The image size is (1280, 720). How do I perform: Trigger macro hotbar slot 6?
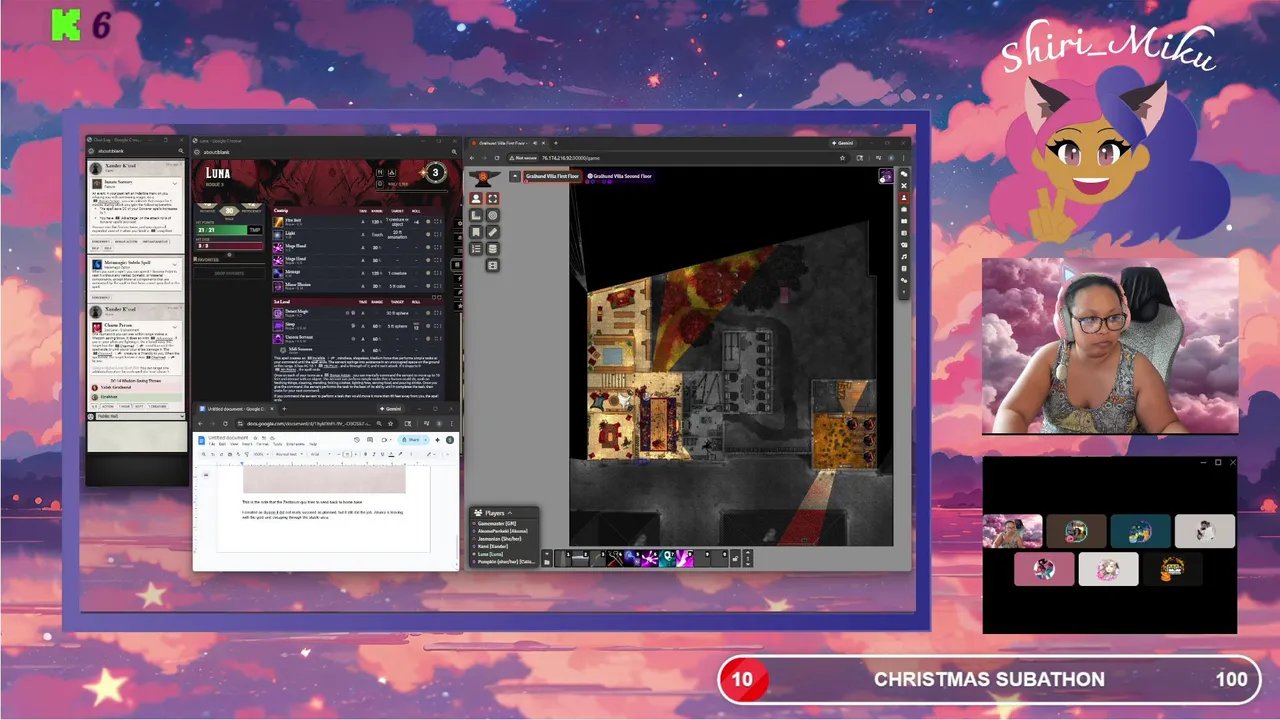[x=650, y=558]
